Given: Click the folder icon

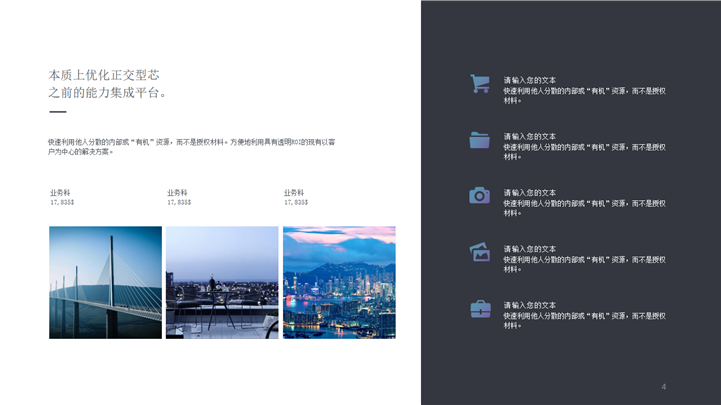Looking at the screenshot, I should point(480,140).
